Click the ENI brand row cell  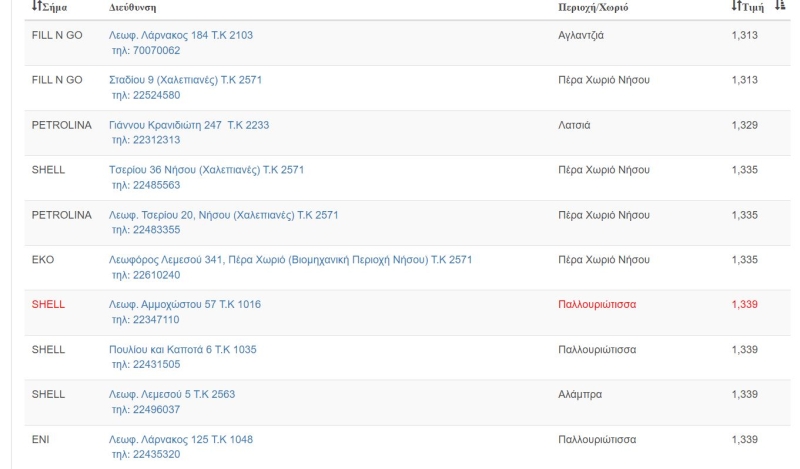[x=40, y=439]
